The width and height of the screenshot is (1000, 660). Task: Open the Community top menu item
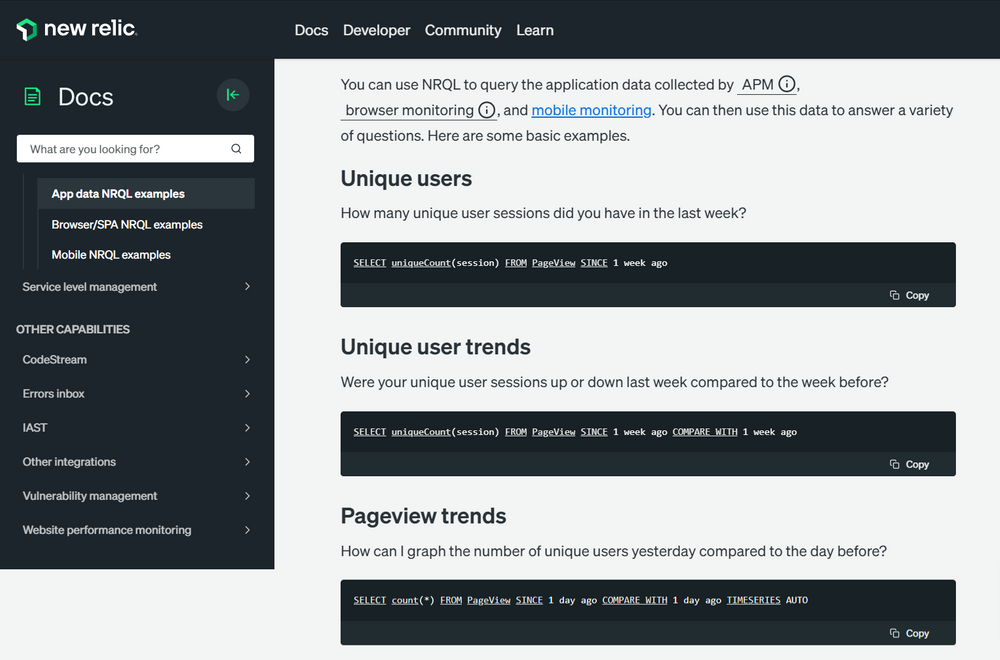coord(463,30)
